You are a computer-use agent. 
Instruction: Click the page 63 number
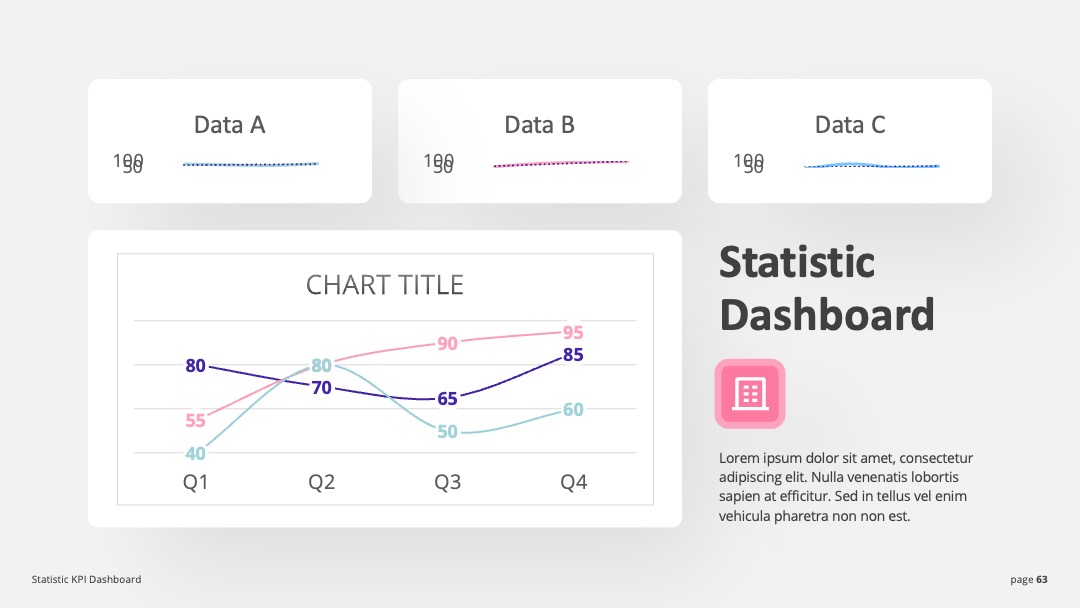(x=1029, y=580)
